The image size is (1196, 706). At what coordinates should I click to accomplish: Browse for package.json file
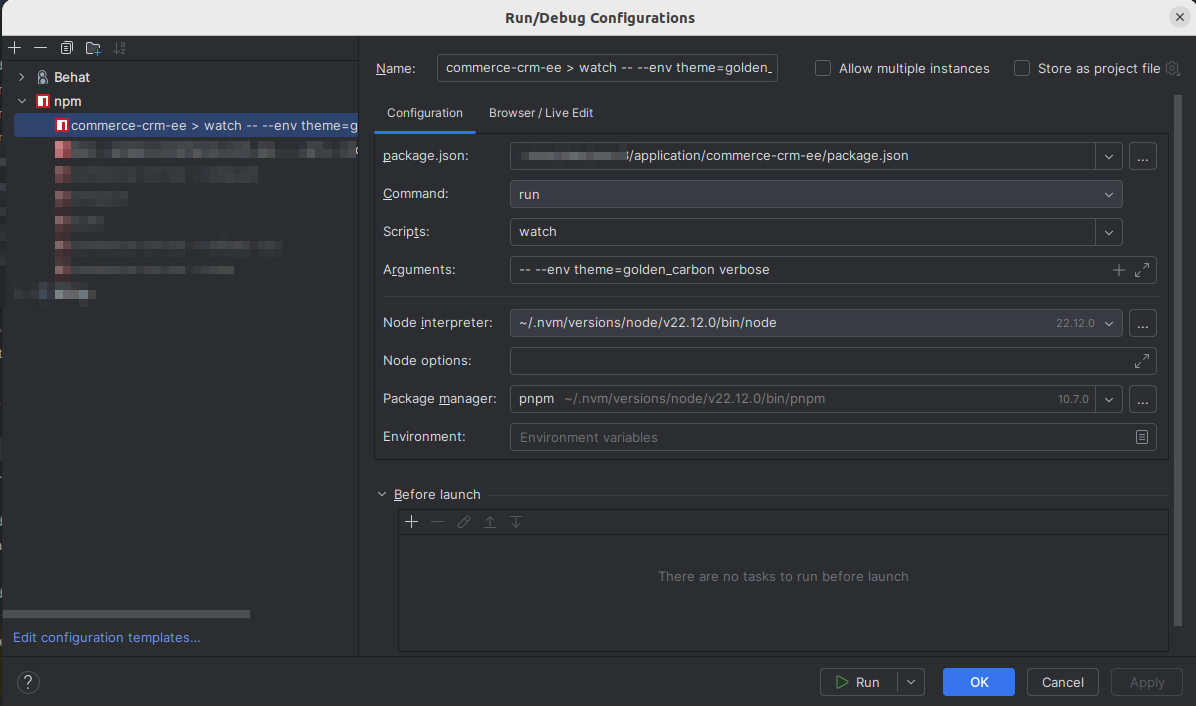pos(1143,156)
